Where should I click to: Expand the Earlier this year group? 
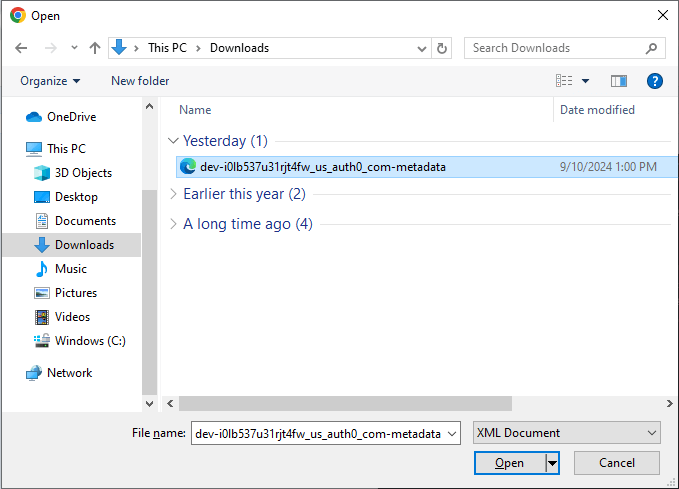[174, 194]
